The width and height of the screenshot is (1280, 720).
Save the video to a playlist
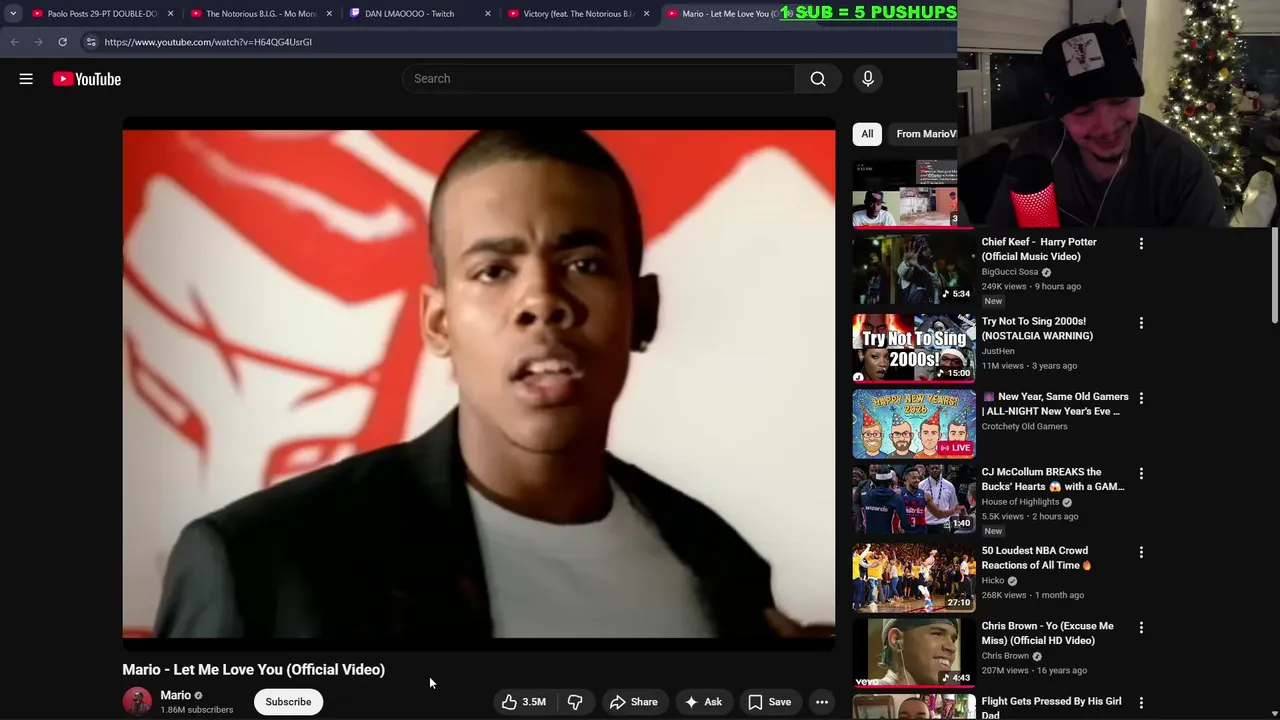click(770, 702)
